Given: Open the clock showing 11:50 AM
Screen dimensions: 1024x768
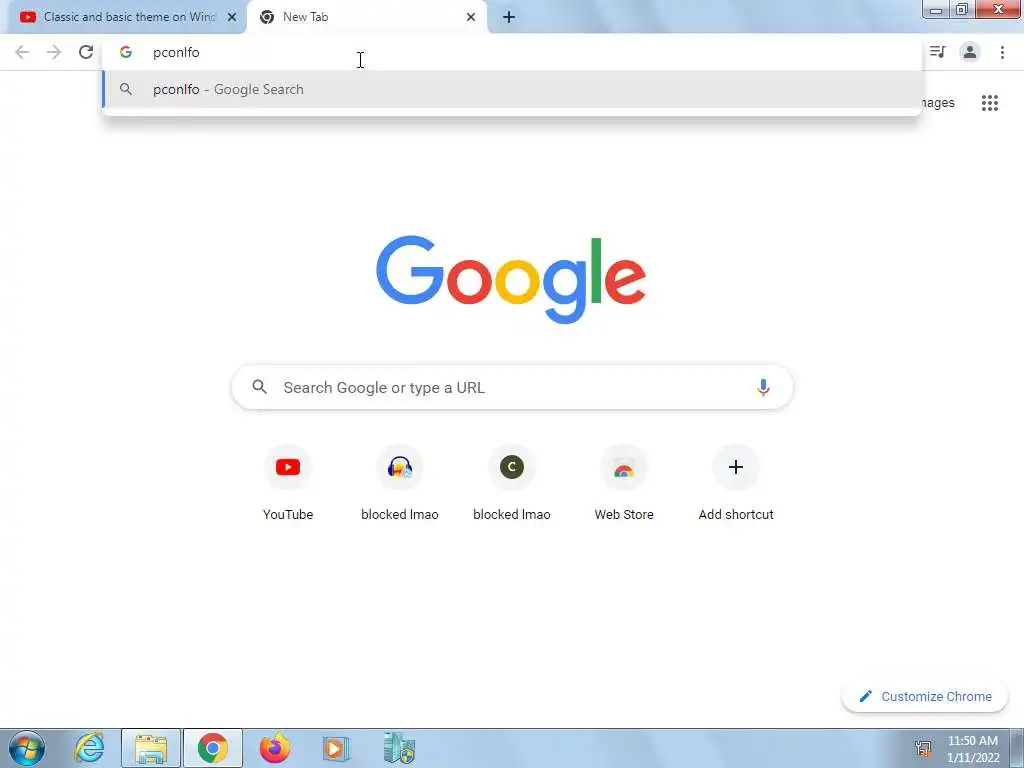Looking at the screenshot, I should (x=973, y=749).
